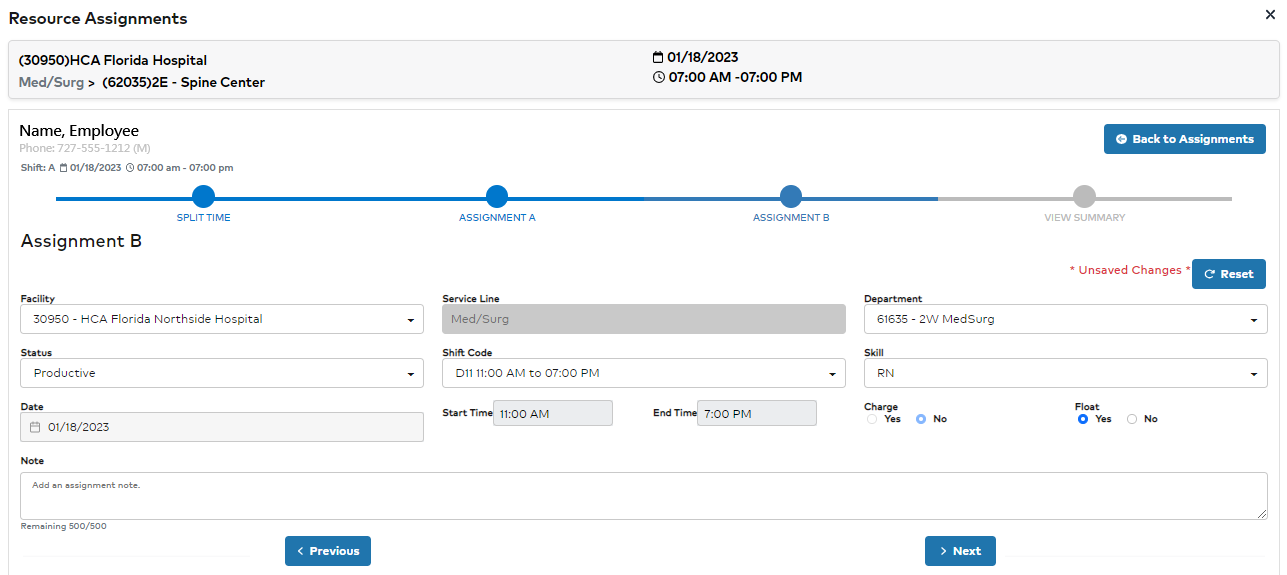Click the View Summary step circle

1084,197
